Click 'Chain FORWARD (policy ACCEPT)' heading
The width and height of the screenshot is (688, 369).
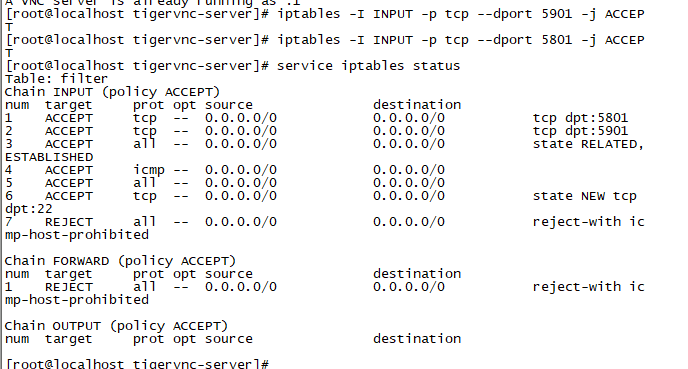[120, 261]
